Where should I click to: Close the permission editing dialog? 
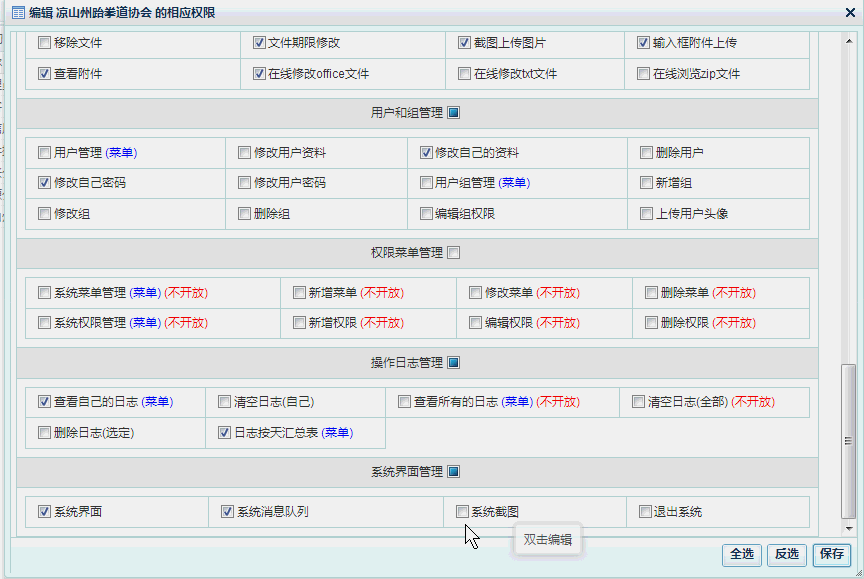[851, 13]
